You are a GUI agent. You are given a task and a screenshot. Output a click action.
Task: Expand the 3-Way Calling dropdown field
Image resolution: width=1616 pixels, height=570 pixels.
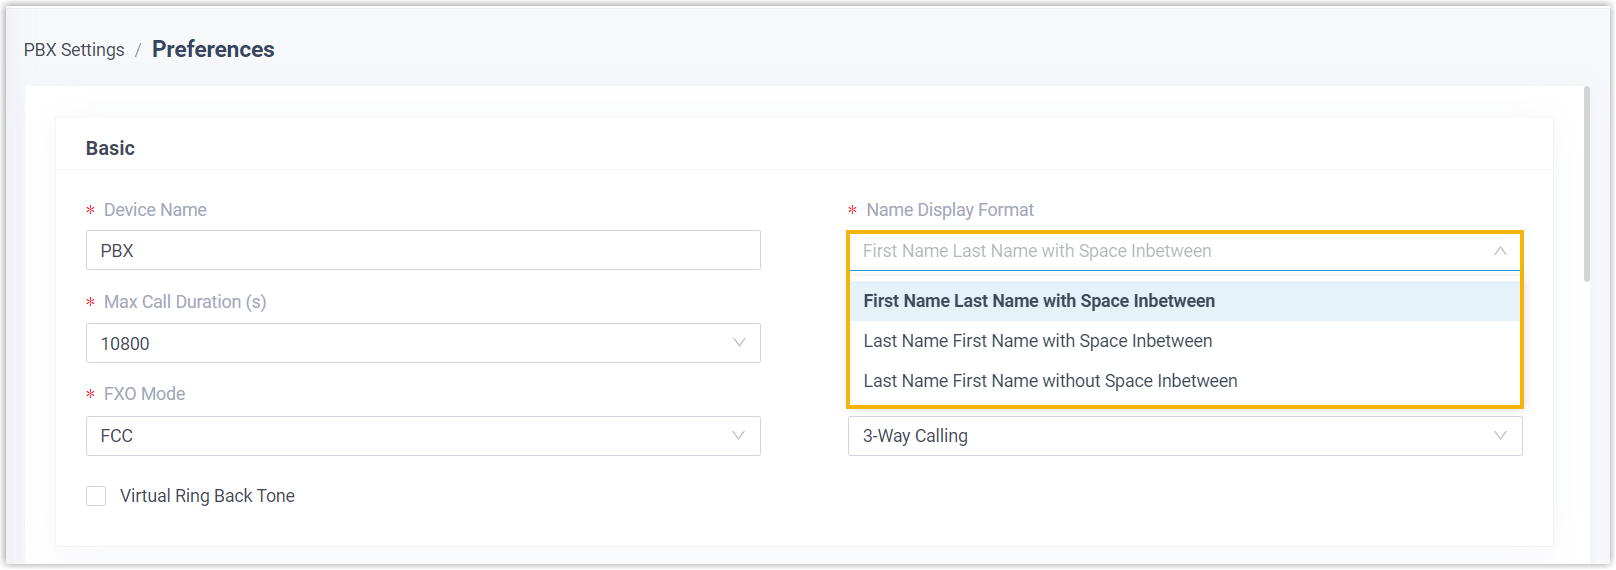(x=1170, y=436)
